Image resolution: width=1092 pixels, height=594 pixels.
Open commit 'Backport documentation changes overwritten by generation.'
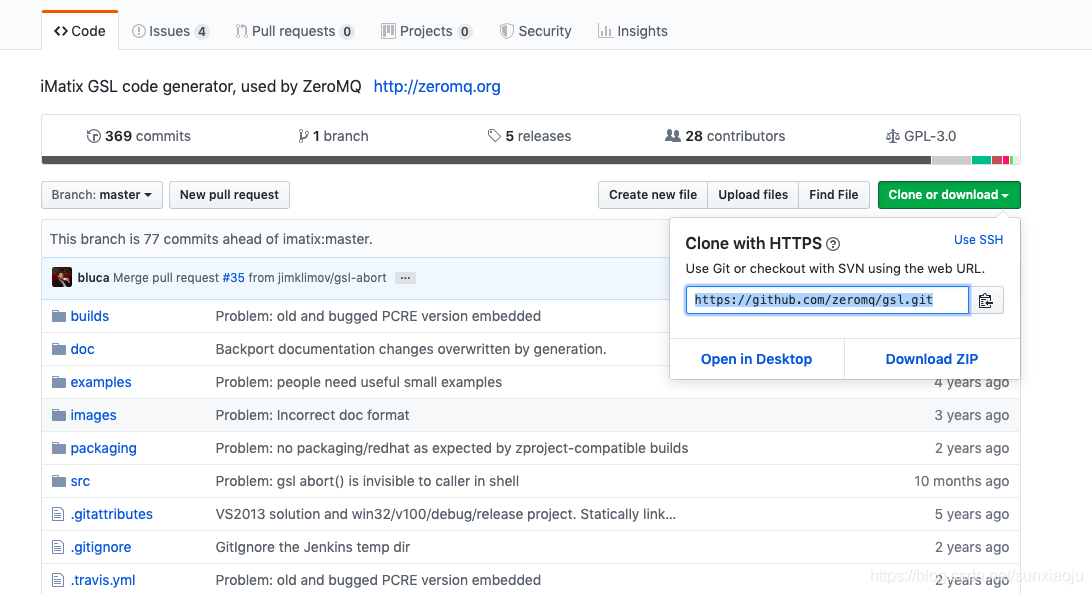[411, 349]
